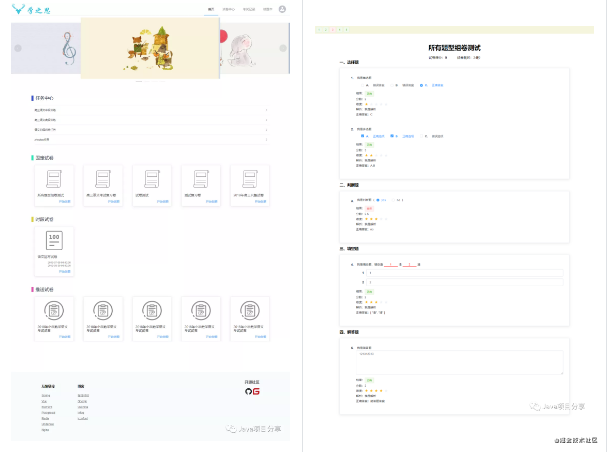Advance carousel with the right arrow

(x=283, y=48)
